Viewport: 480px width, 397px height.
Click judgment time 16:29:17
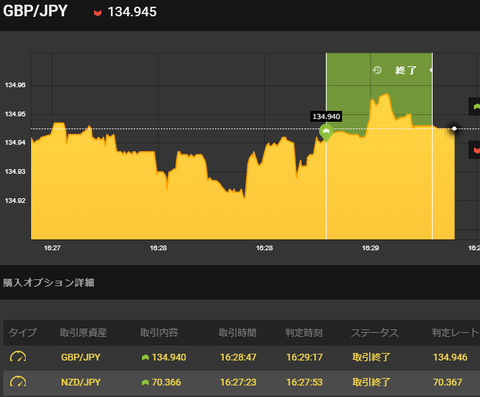tap(305, 357)
